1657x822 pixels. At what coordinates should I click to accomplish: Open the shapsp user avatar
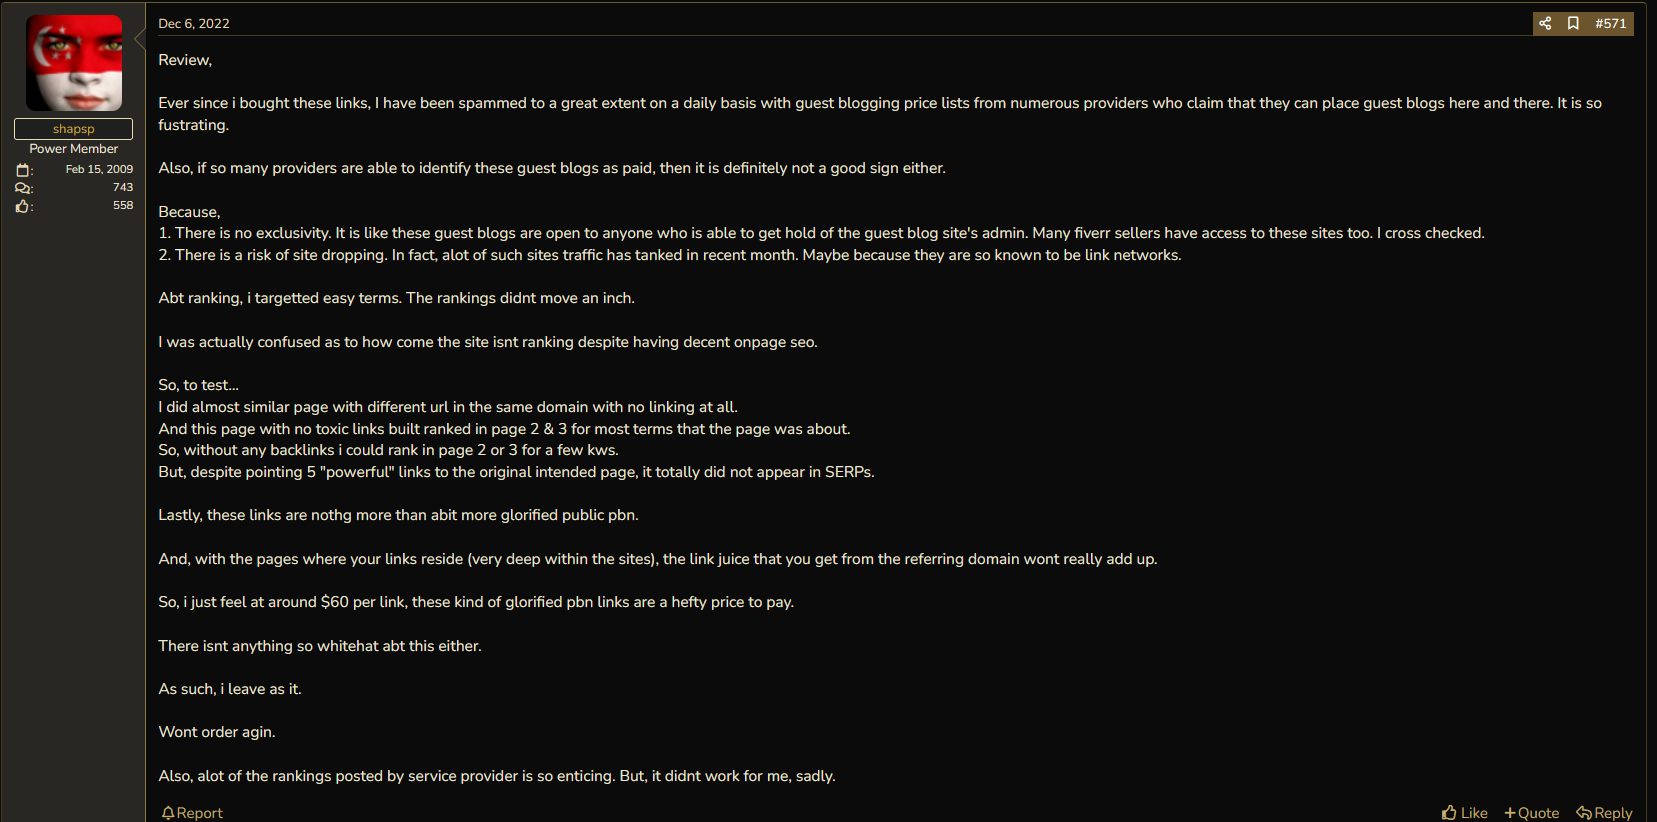point(74,62)
